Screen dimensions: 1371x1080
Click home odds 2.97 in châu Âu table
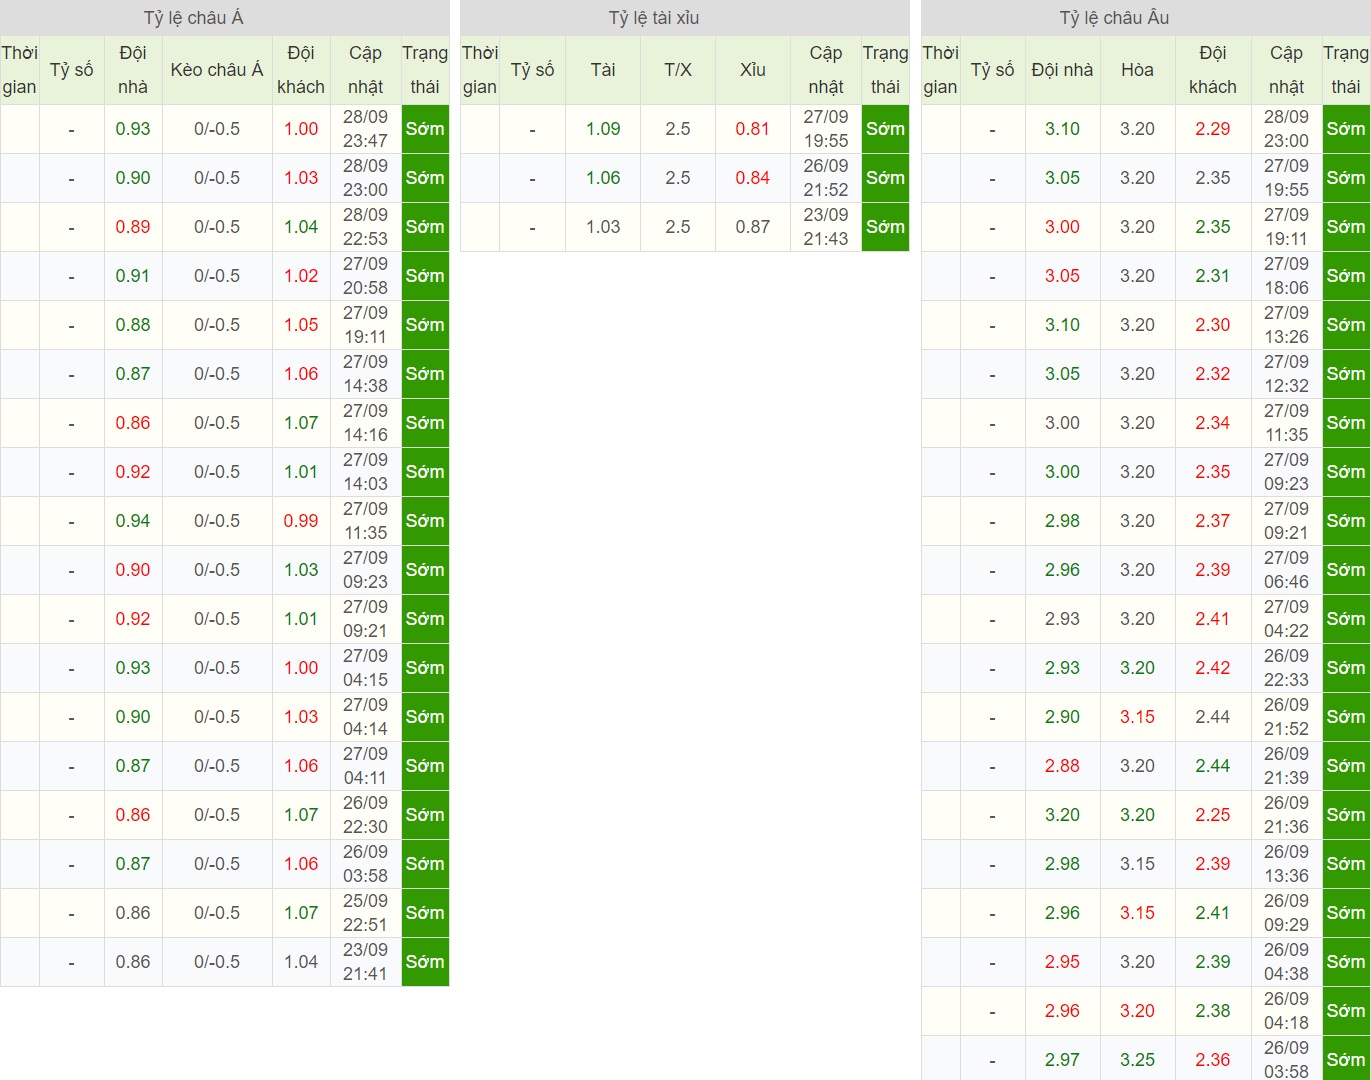[x=1062, y=1060]
